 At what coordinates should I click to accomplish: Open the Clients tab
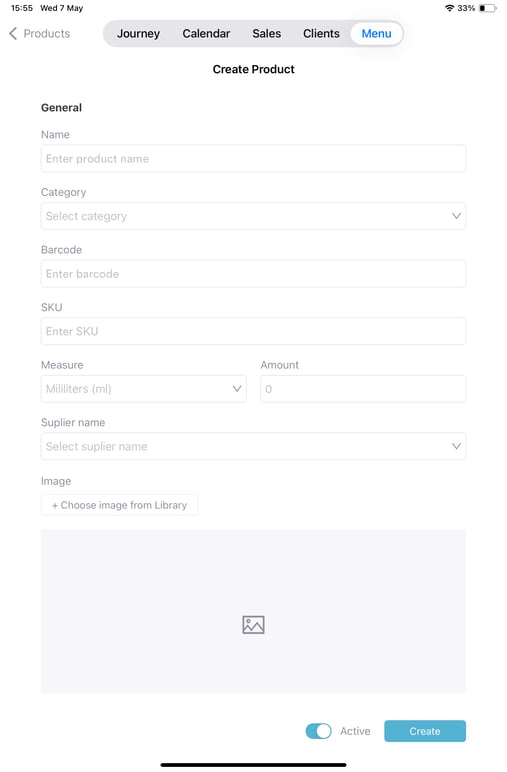(321, 33)
